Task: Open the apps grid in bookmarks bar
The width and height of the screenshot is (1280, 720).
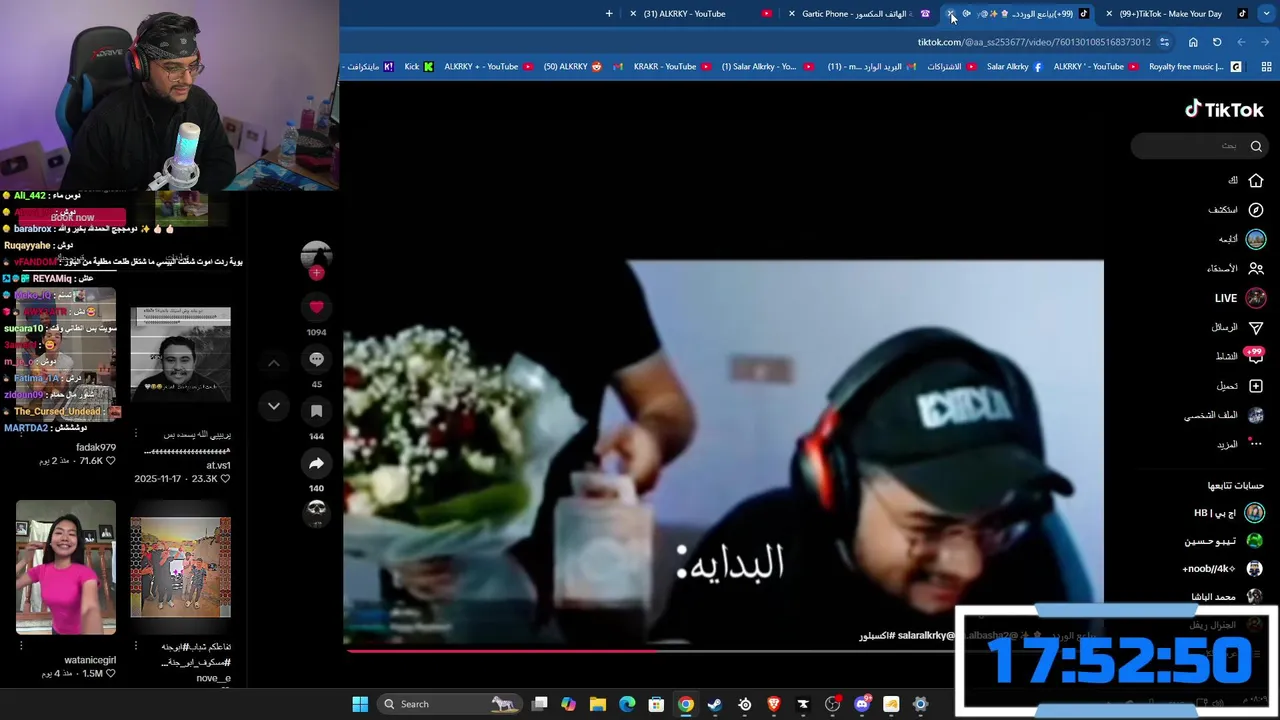Action: tap(1266, 67)
